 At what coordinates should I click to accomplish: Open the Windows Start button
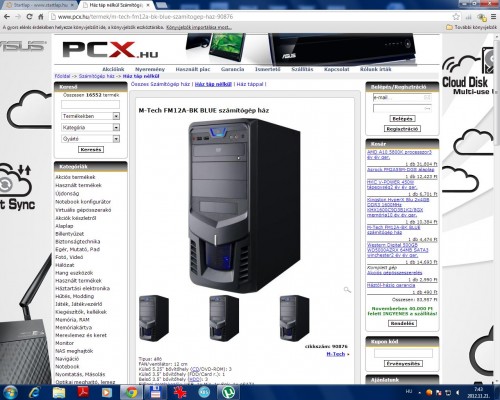[9, 392]
